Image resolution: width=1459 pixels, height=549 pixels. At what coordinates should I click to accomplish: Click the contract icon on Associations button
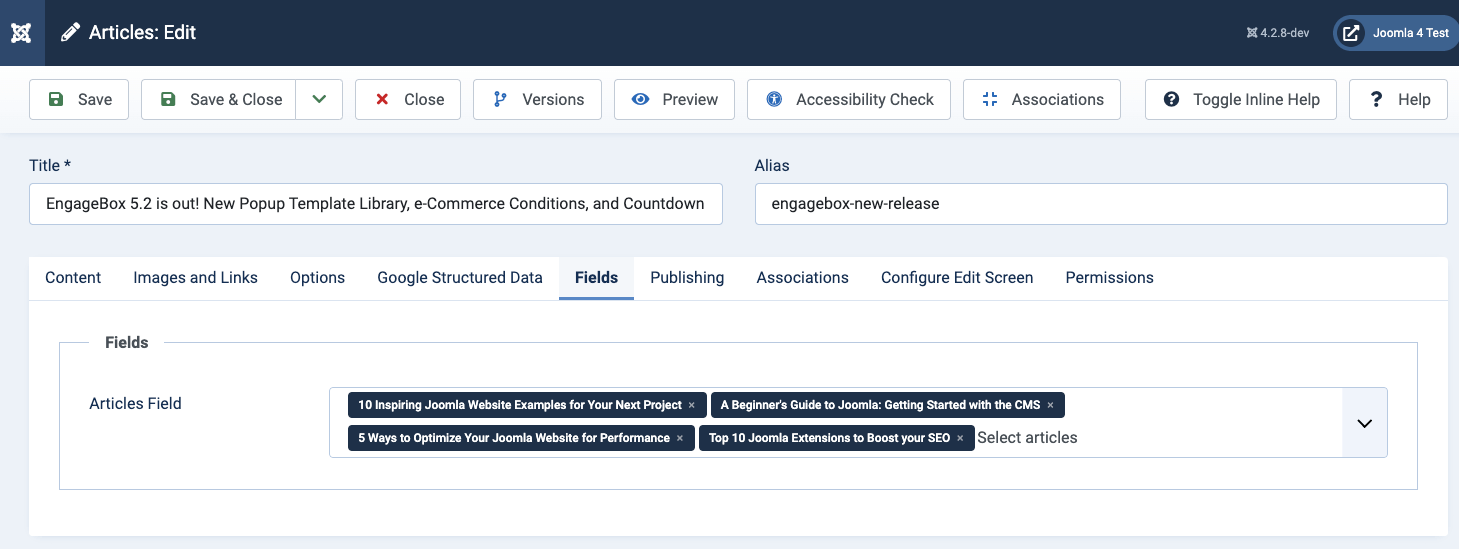tap(990, 99)
